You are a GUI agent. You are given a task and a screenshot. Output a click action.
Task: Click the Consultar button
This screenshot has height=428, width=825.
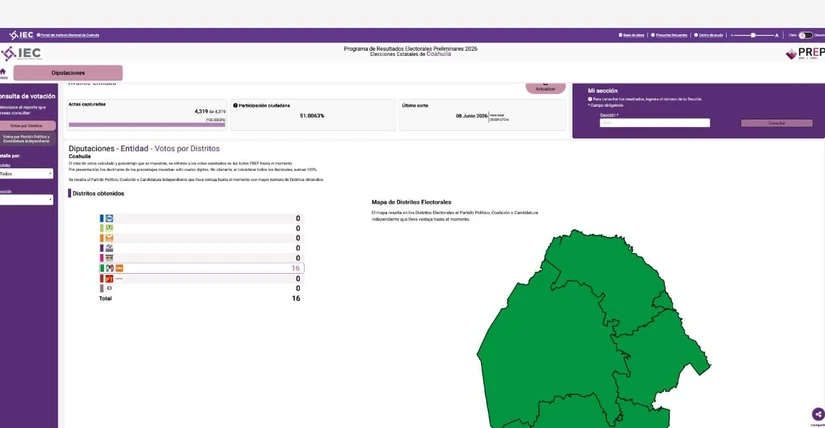click(777, 123)
